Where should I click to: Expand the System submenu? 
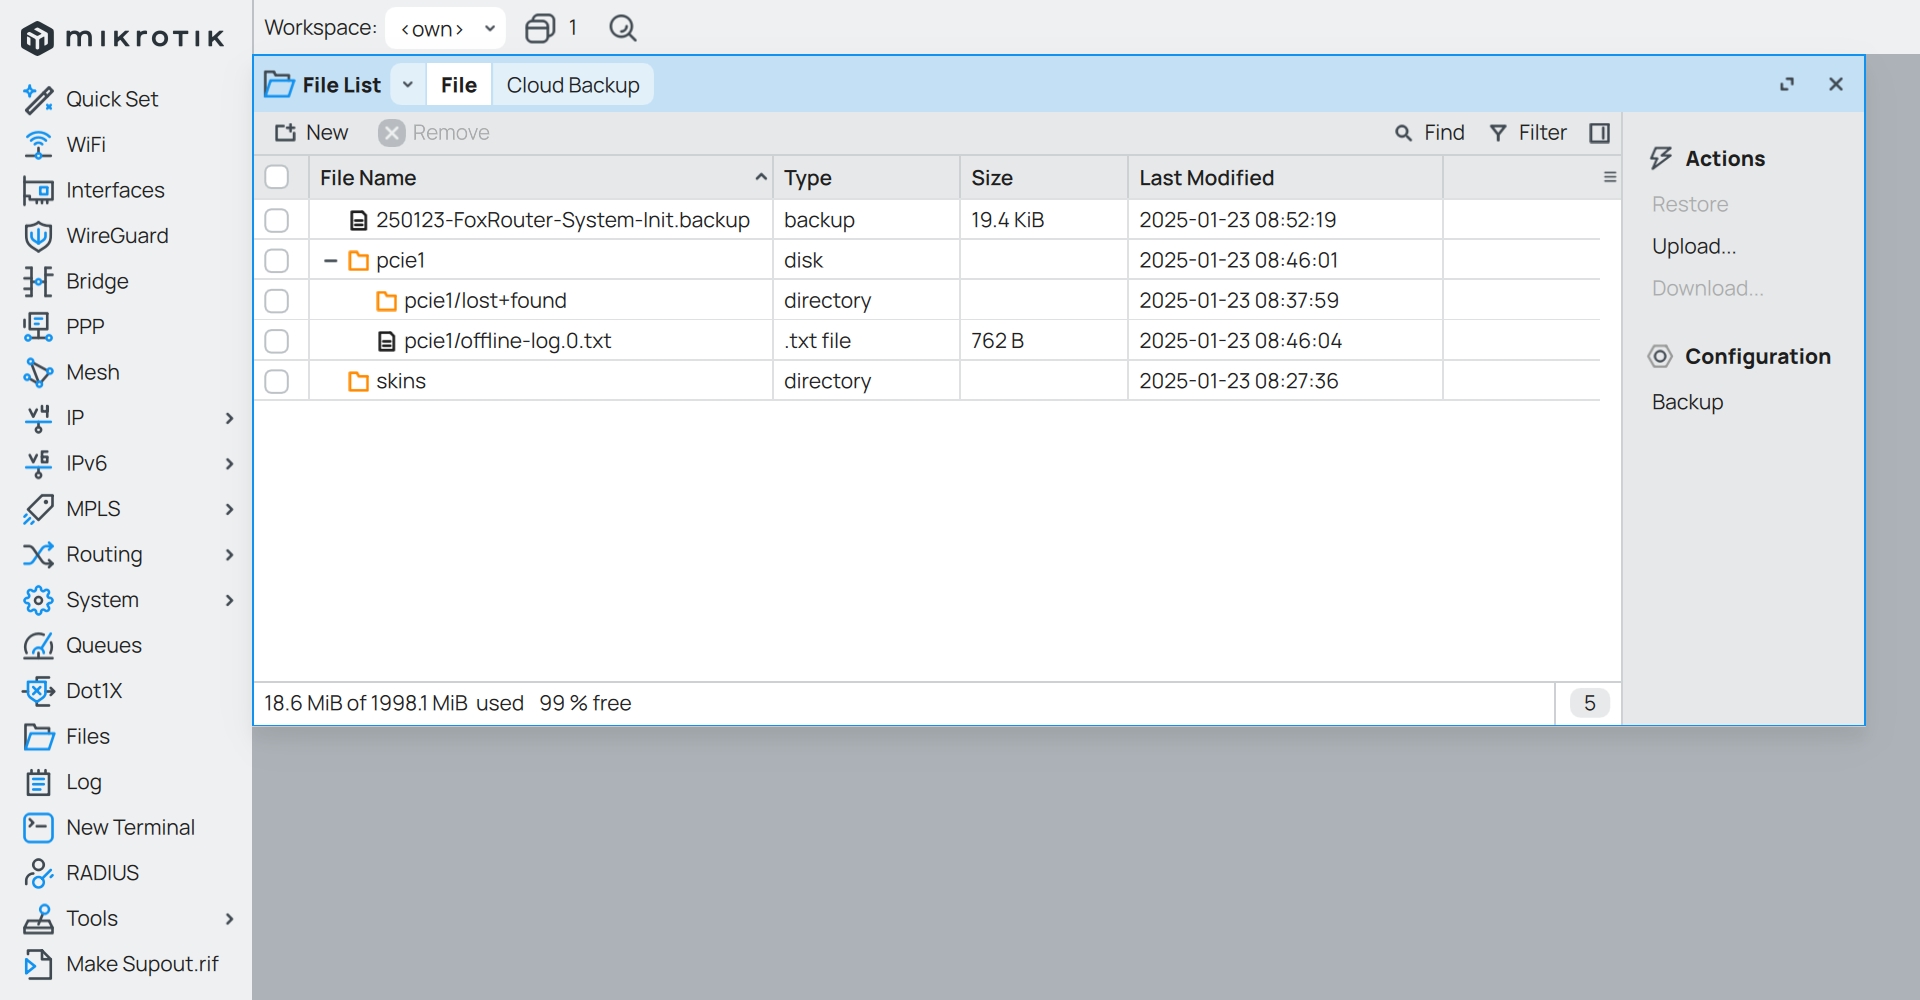(229, 600)
